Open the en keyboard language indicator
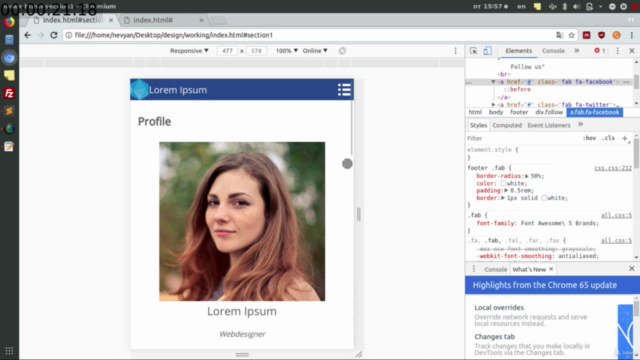 [x=521, y=7]
